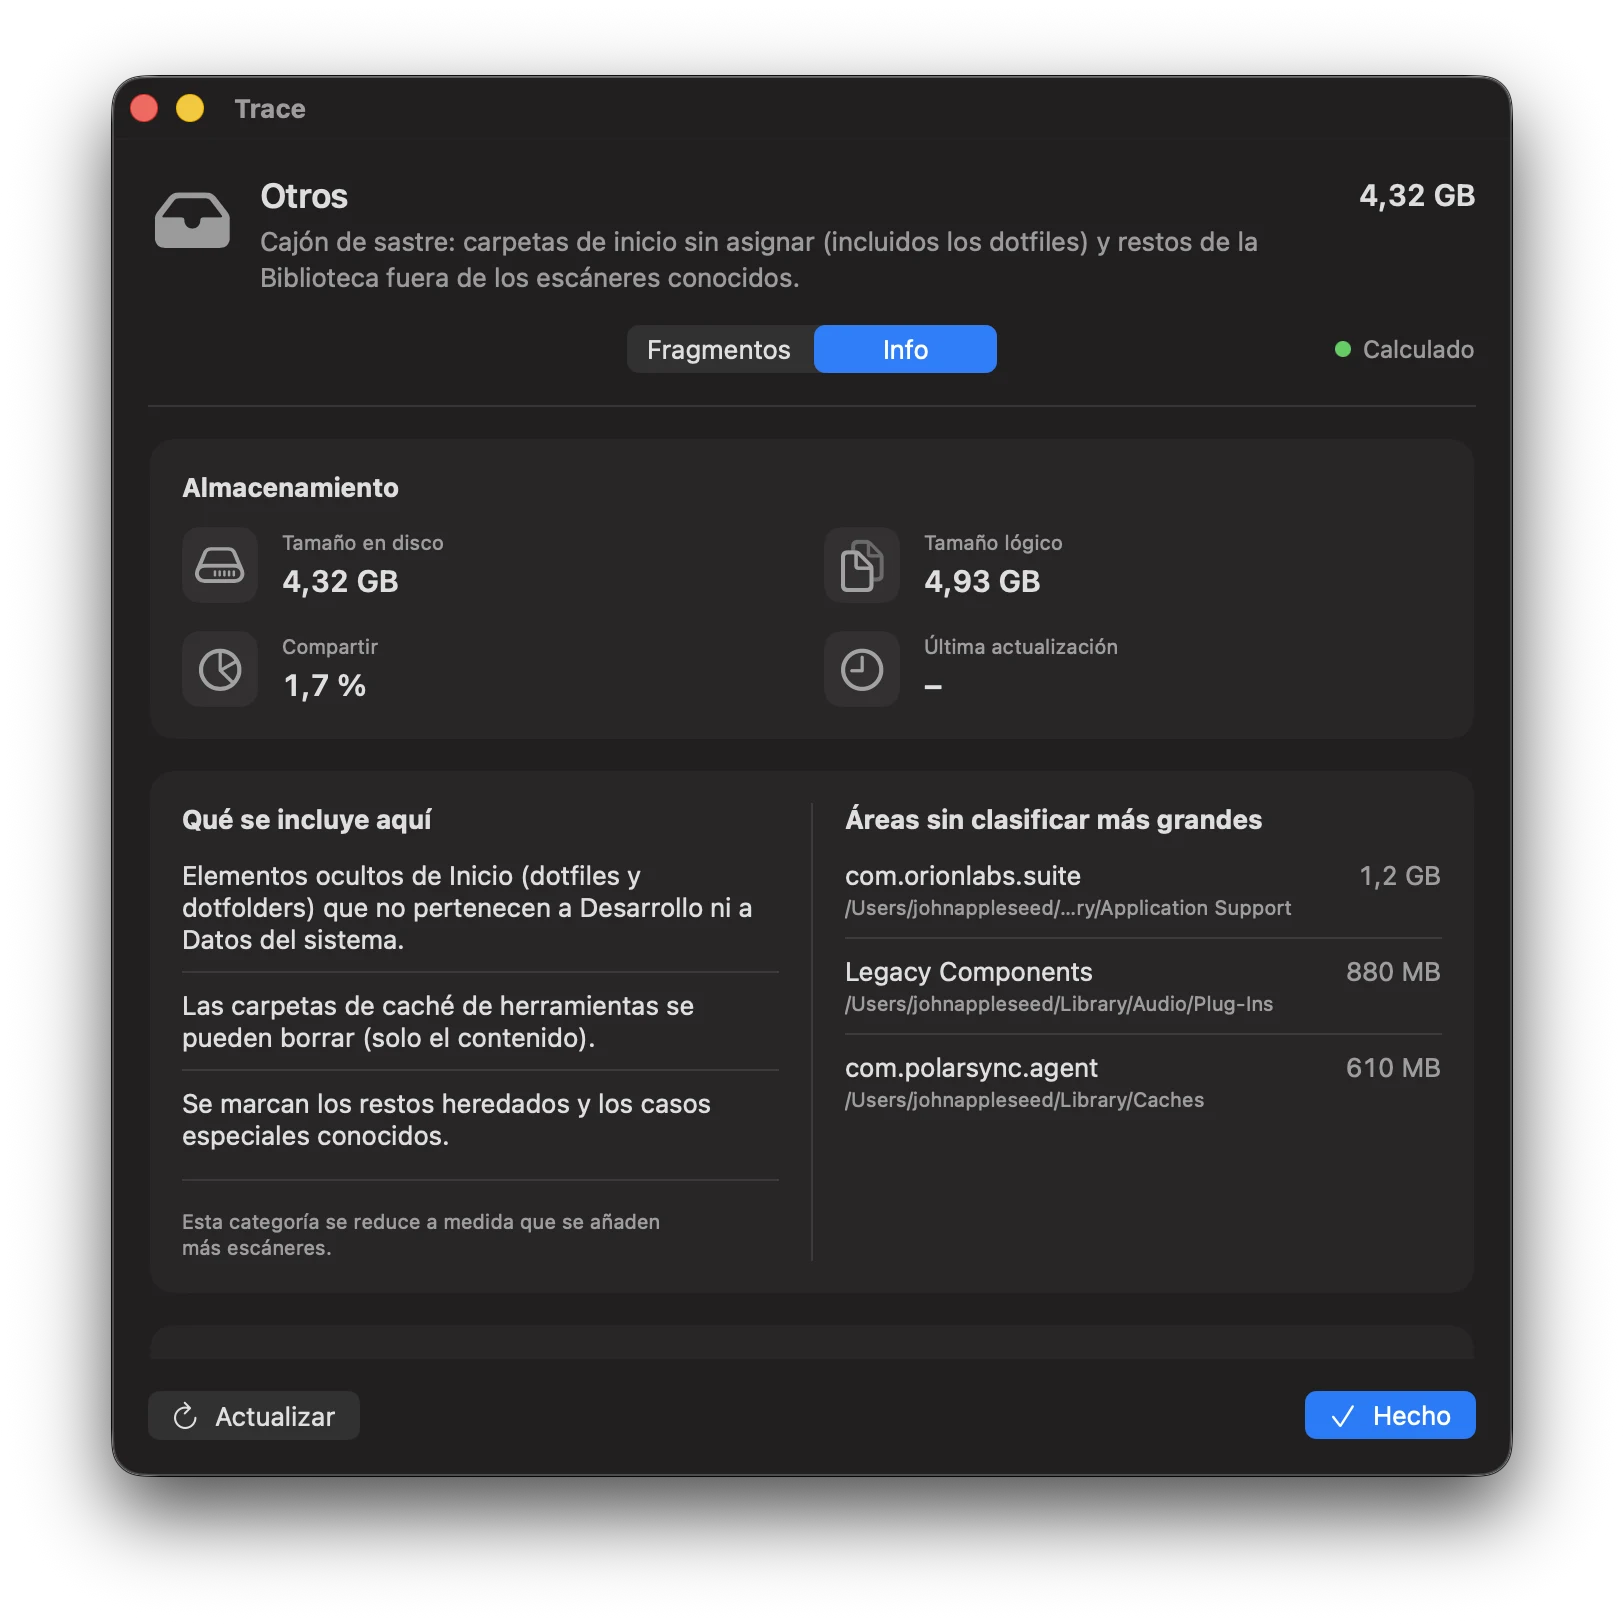Click the green Calculado status dot

point(1343,349)
